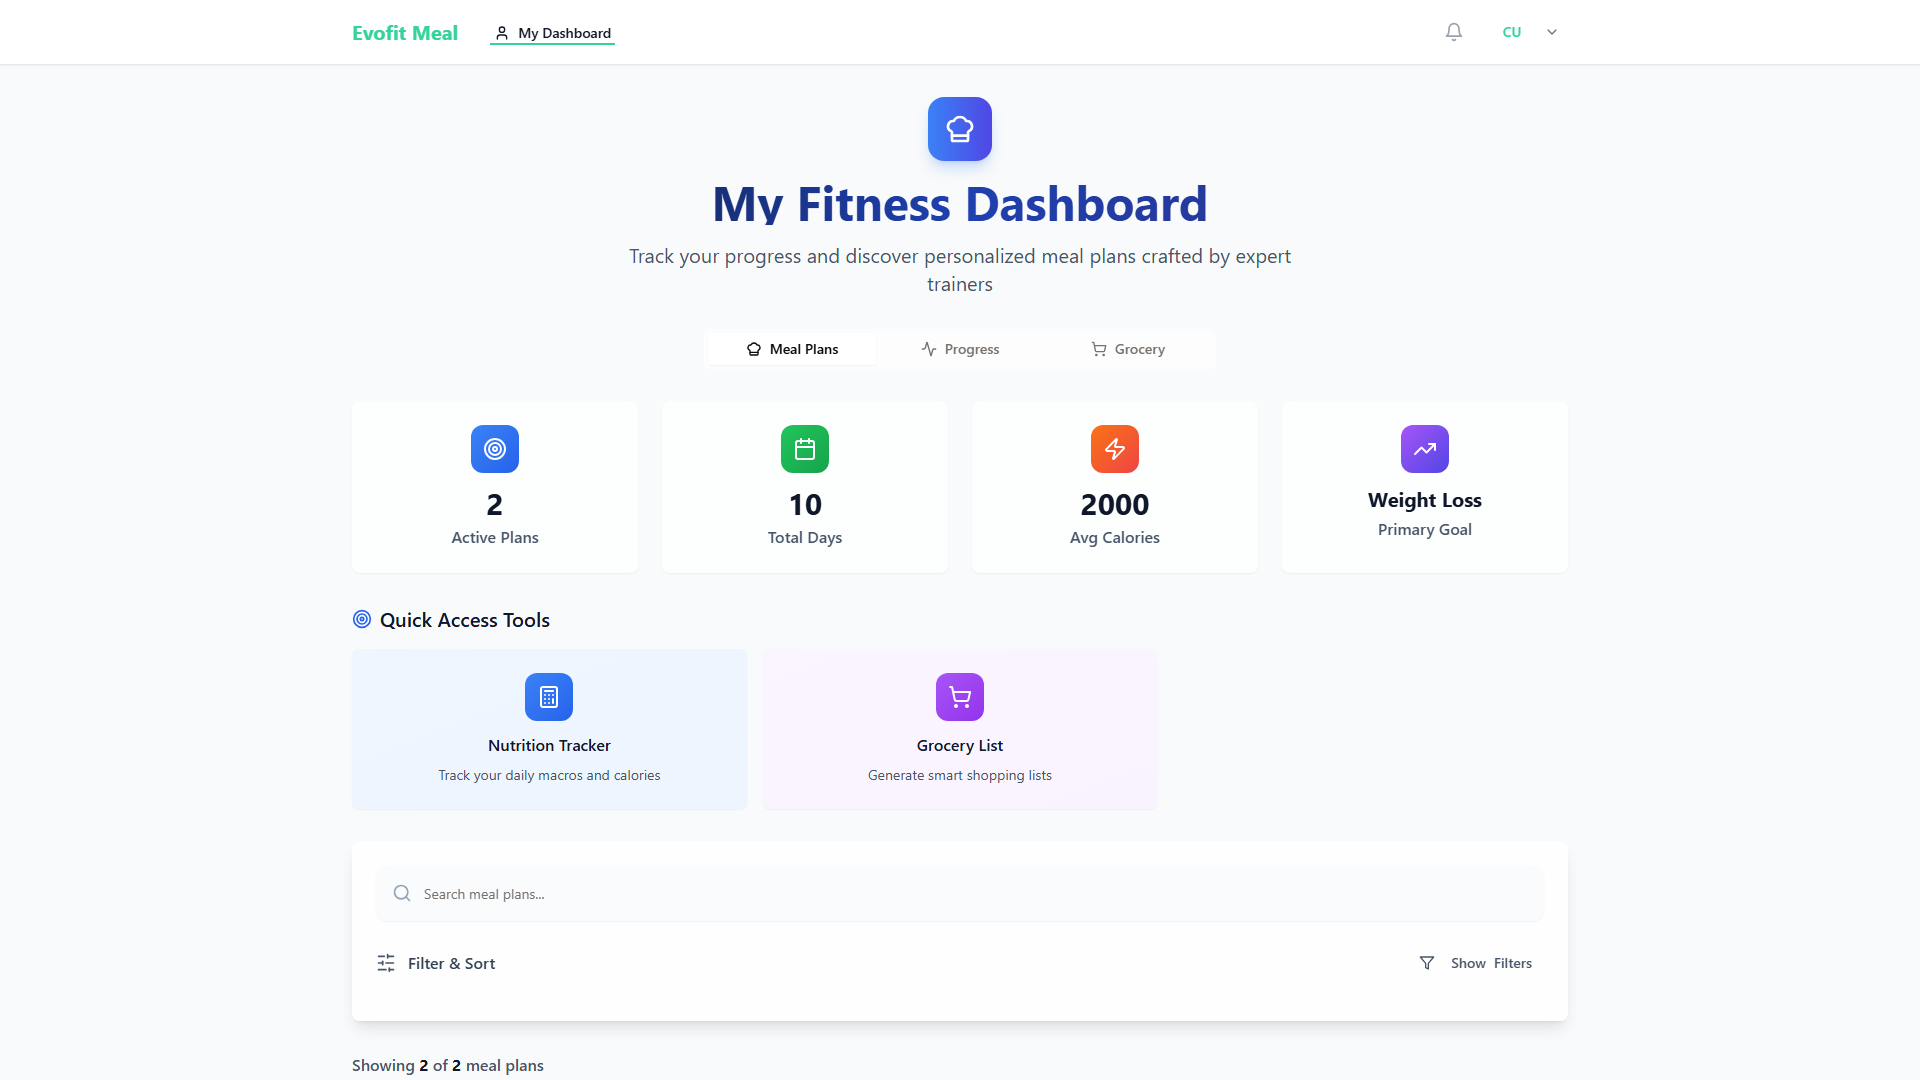Toggle Show Filters panel
The image size is (1920, 1080).
(1476, 963)
